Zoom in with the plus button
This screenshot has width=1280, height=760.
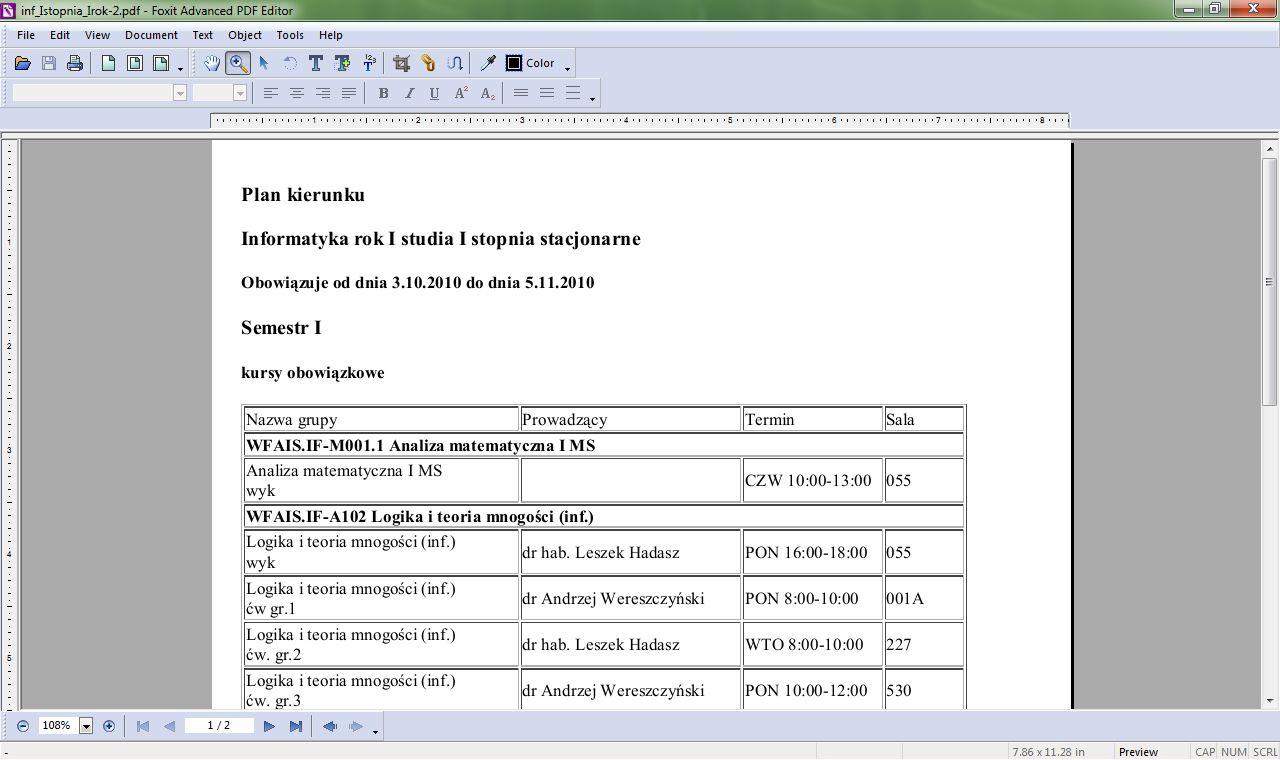(109, 726)
